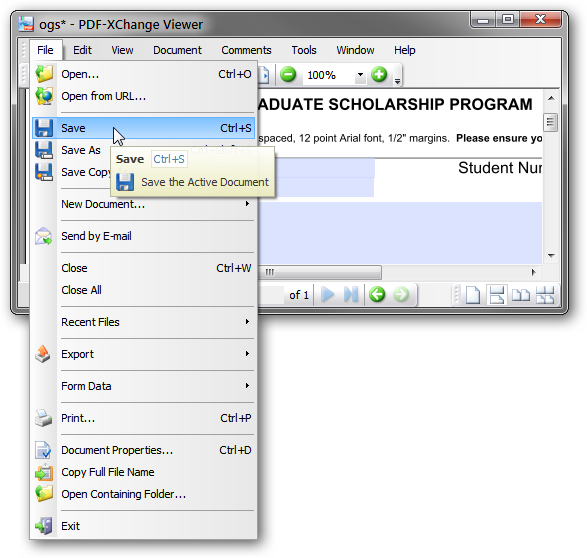Go to next view green forward arrow
This screenshot has height=558, width=587.
[401, 295]
